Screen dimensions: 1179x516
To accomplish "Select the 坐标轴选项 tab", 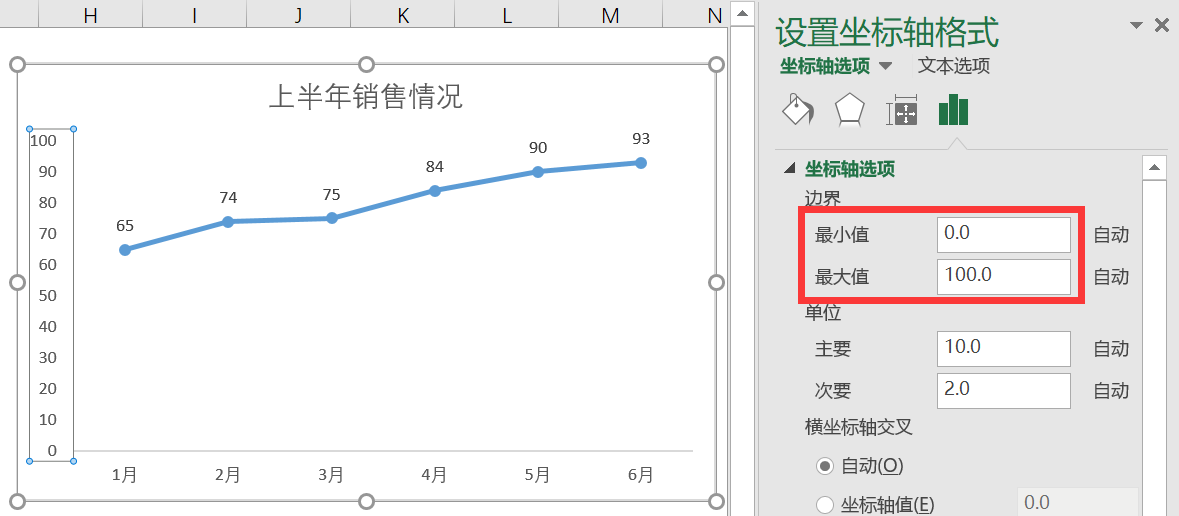I will tap(825, 66).
